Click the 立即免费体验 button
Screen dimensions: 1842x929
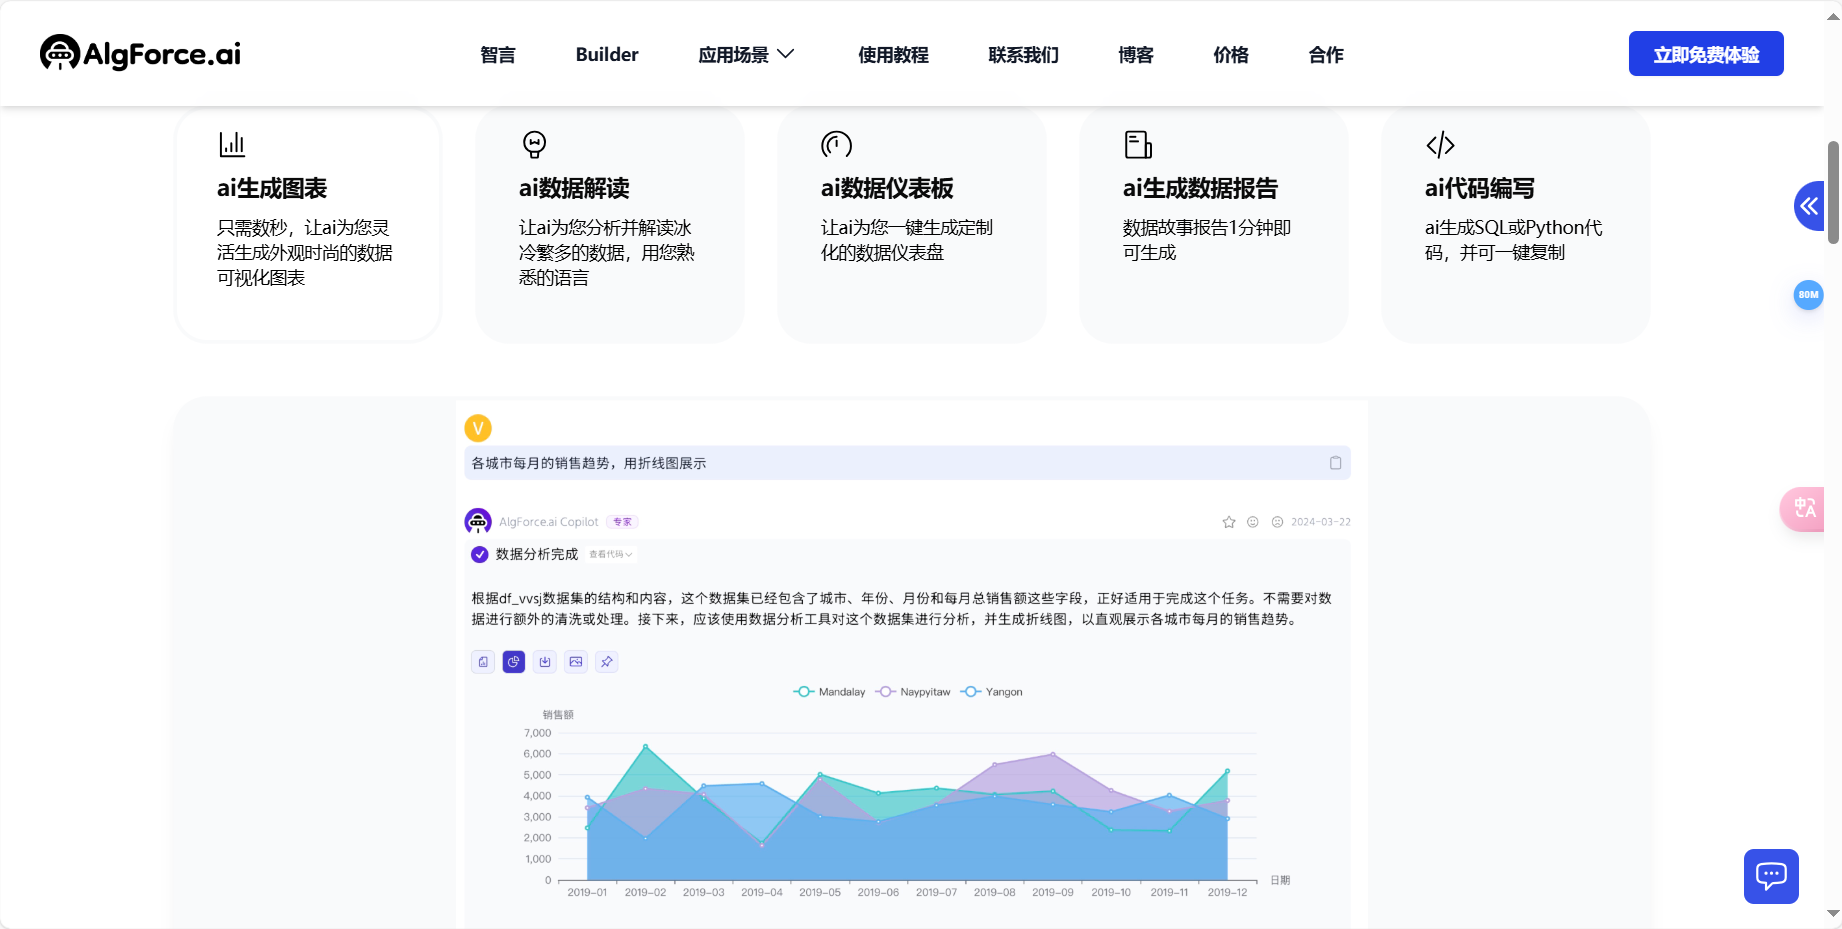(x=1705, y=54)
